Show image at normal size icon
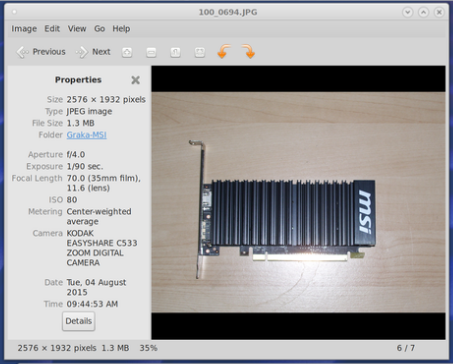This screenshot has height=364, width=453. pyautogui.click(x=175, y=52)
